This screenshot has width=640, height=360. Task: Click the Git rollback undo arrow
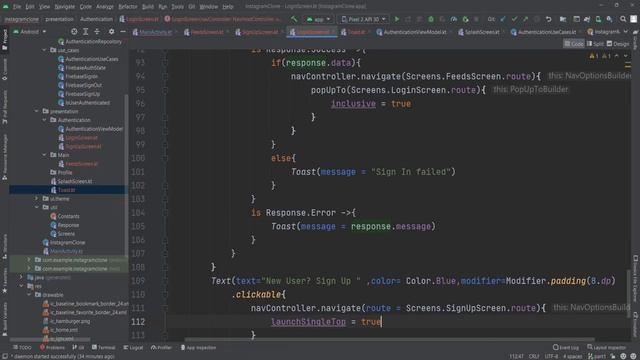pyautogui.click(x=549, y=19)
